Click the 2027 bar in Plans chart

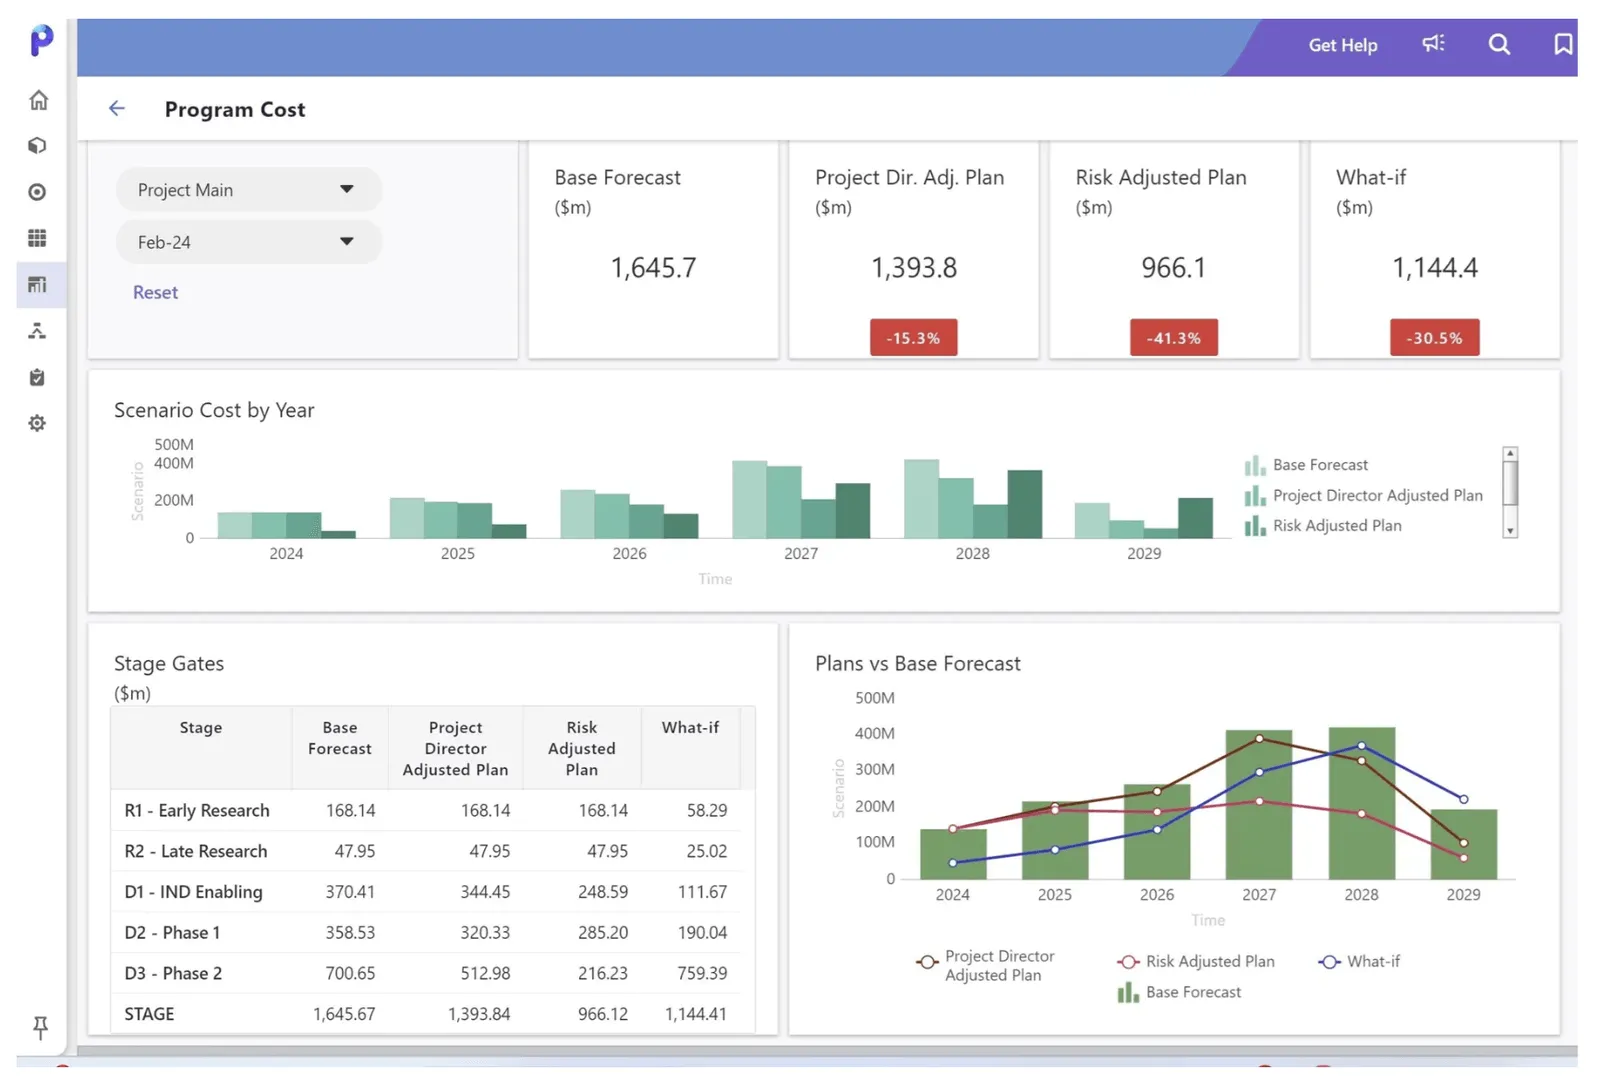point(1259,805)
